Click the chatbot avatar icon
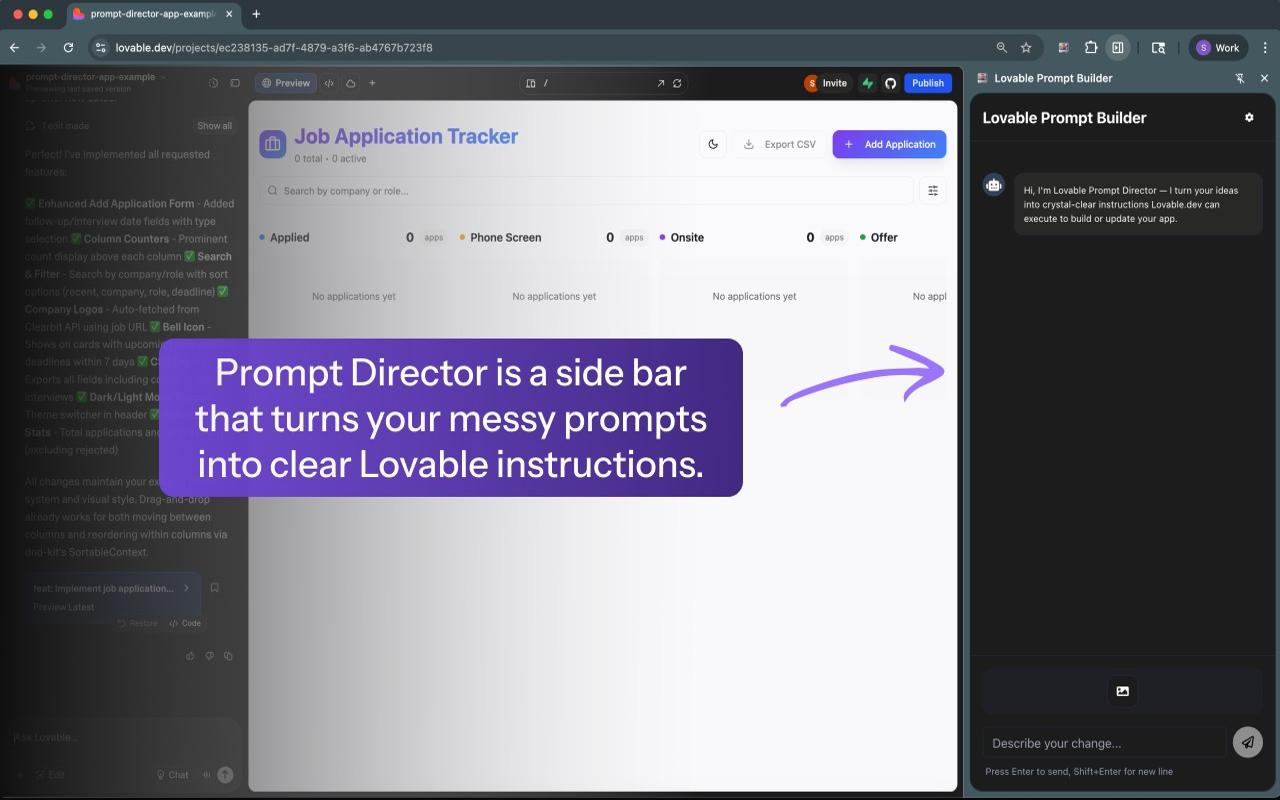Image resolution: width=1280 pixels, height=800 pixels. 993,184
